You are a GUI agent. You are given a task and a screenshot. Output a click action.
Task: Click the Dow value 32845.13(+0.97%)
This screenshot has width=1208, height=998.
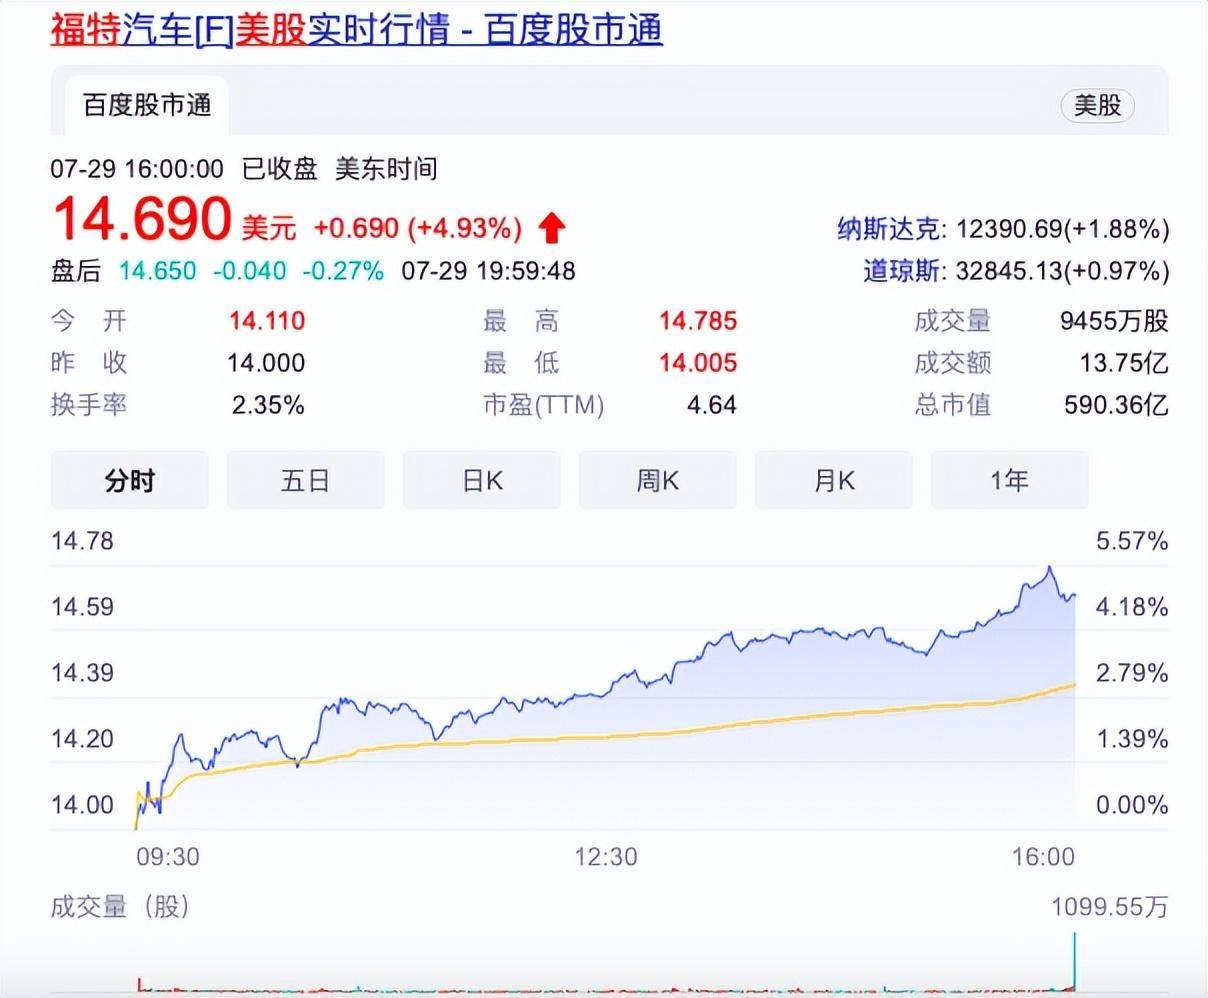[1062, 271]
